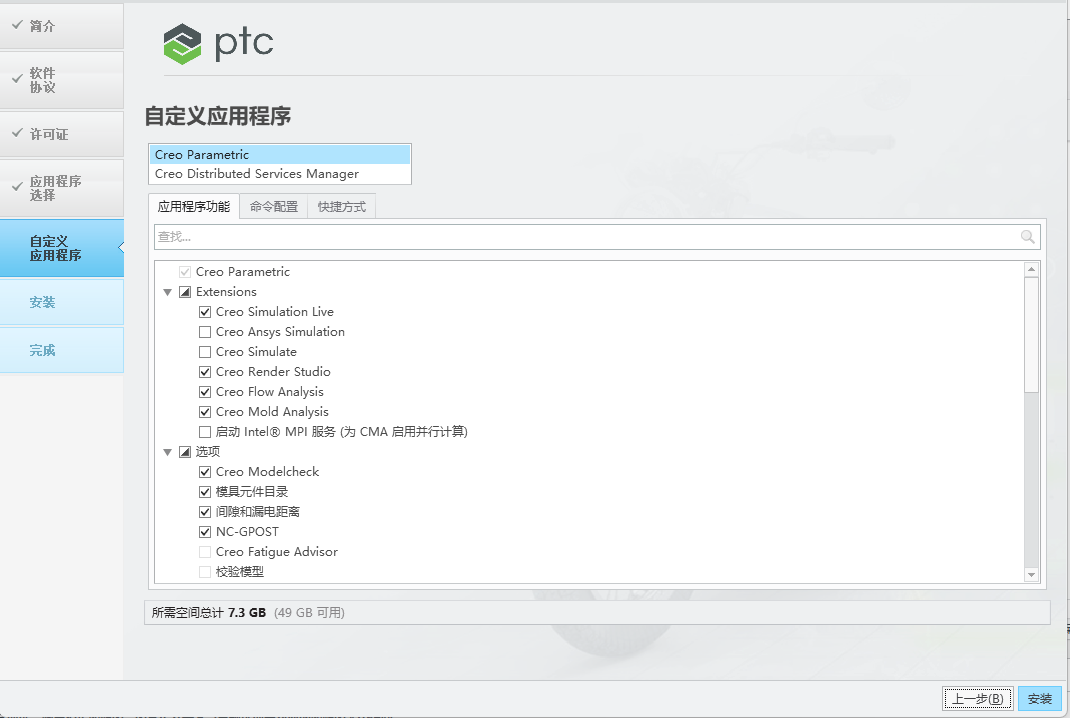Select Creo Distributed Services Manager
The width and height of the screenshot is (1070, 718).
tap(280, 174)
